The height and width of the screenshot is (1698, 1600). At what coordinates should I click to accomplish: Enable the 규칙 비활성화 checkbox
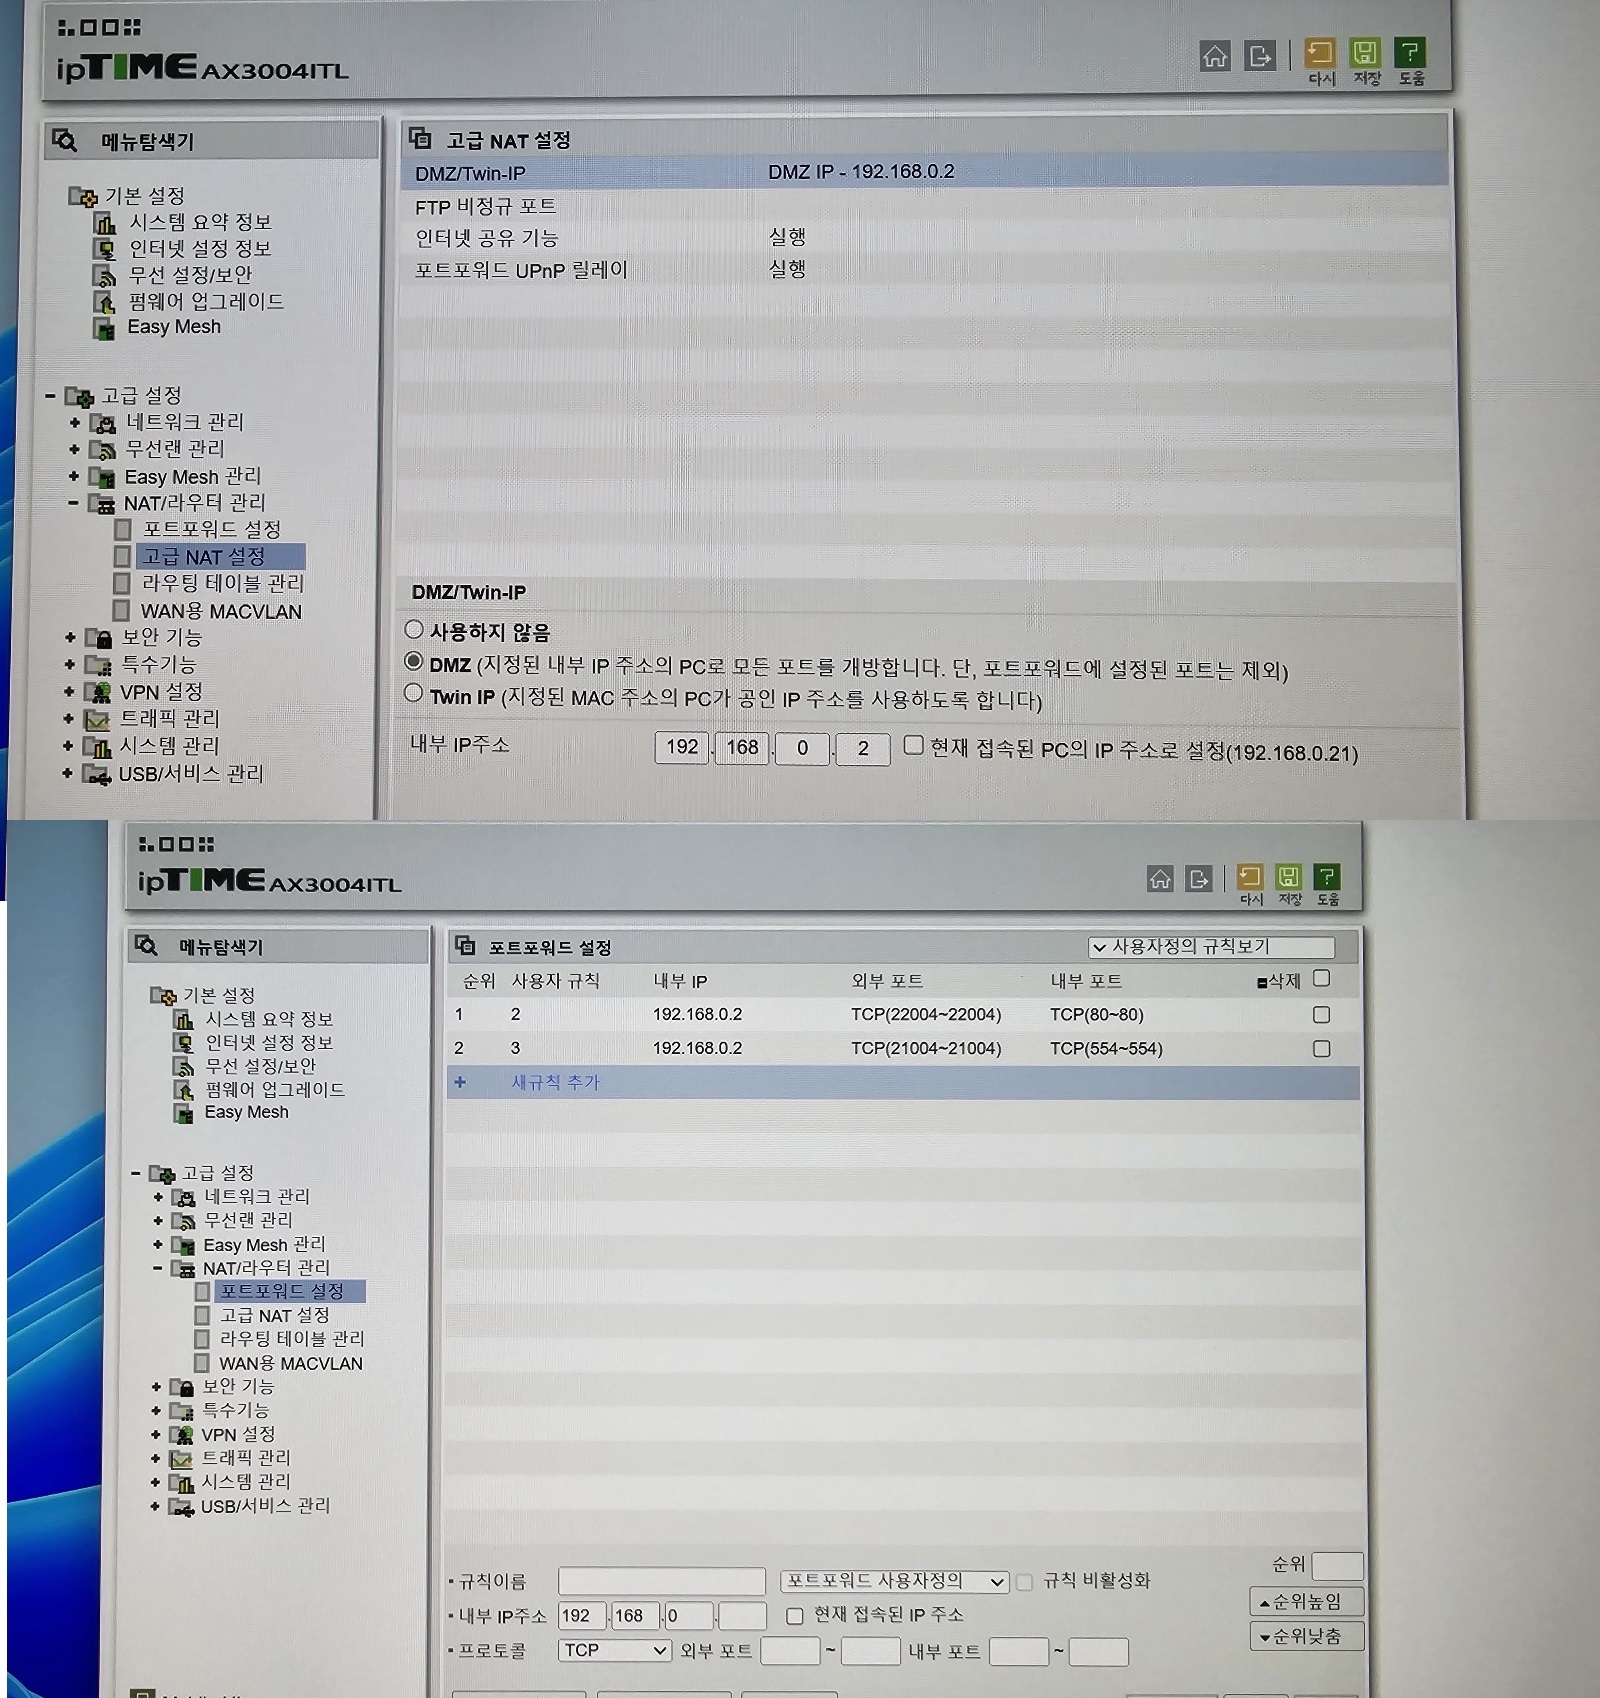coord(1024,1582)
